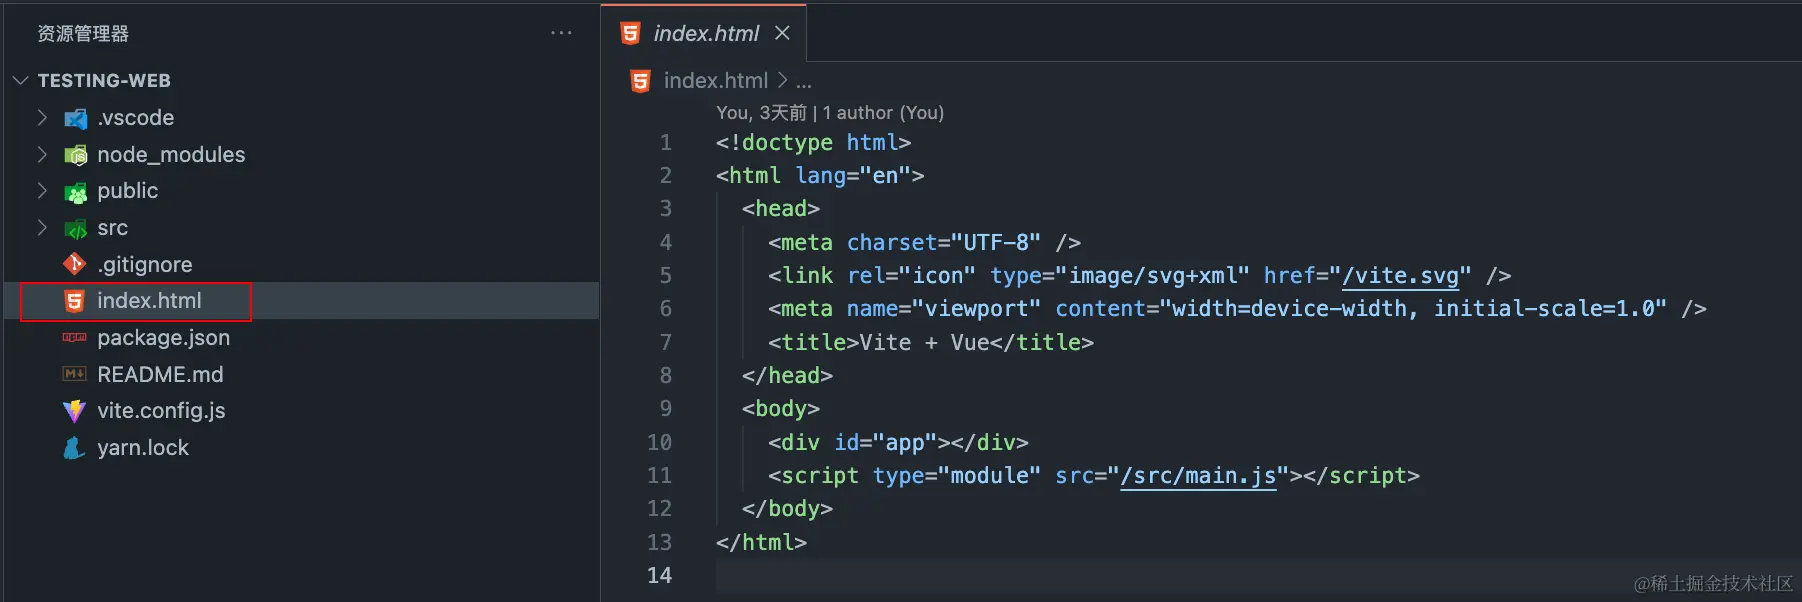Click the src folder icon
The width and height of the screenshot is (1802, 602).
(x=76, y=229)
